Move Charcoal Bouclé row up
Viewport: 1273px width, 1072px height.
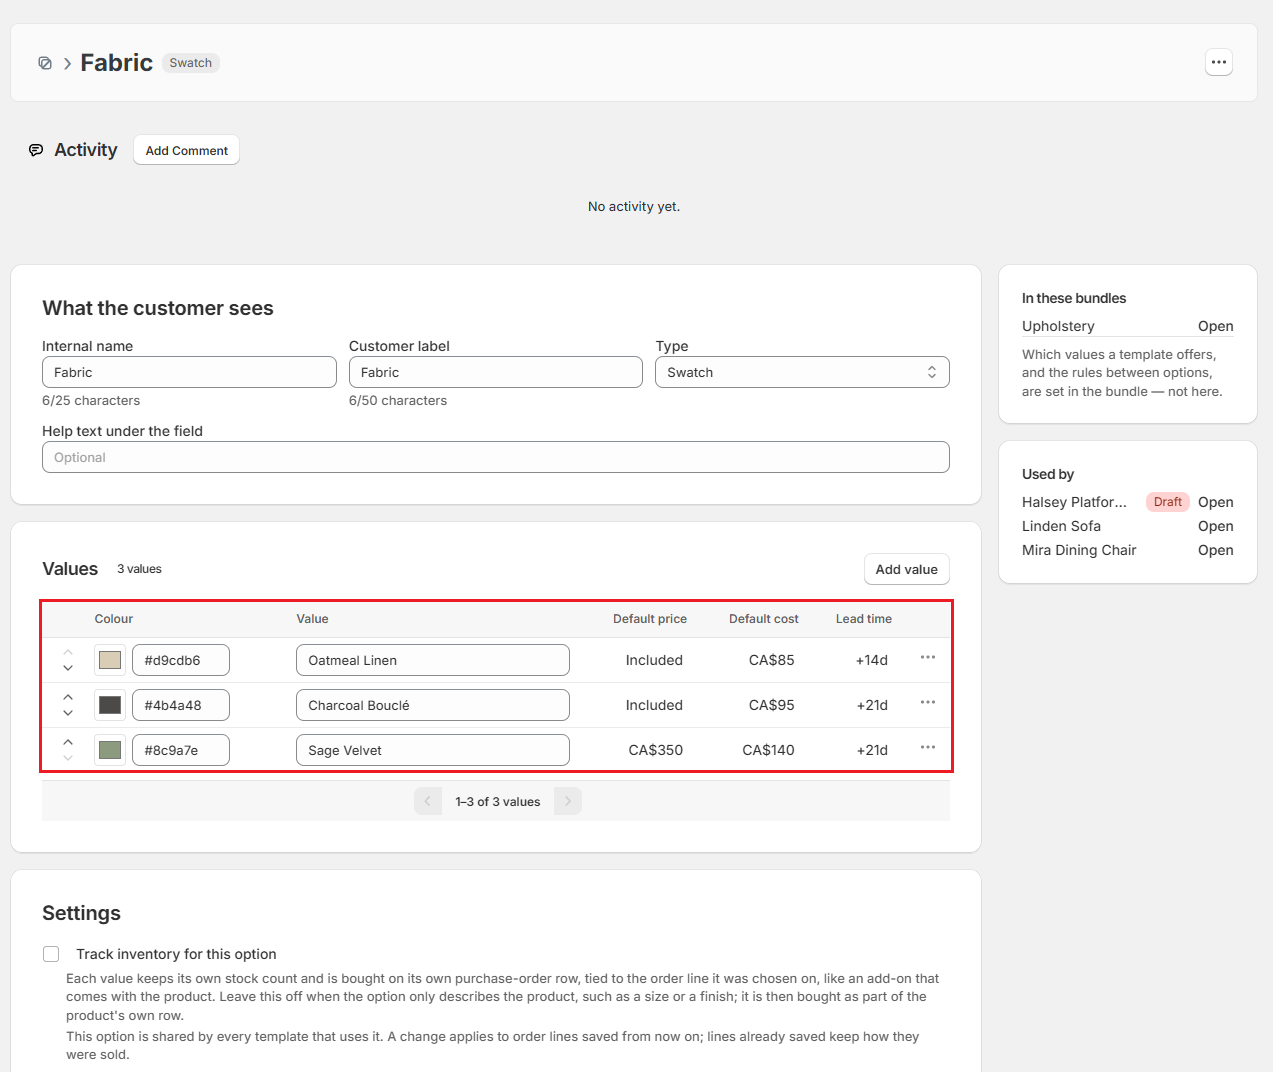point(68,697)
